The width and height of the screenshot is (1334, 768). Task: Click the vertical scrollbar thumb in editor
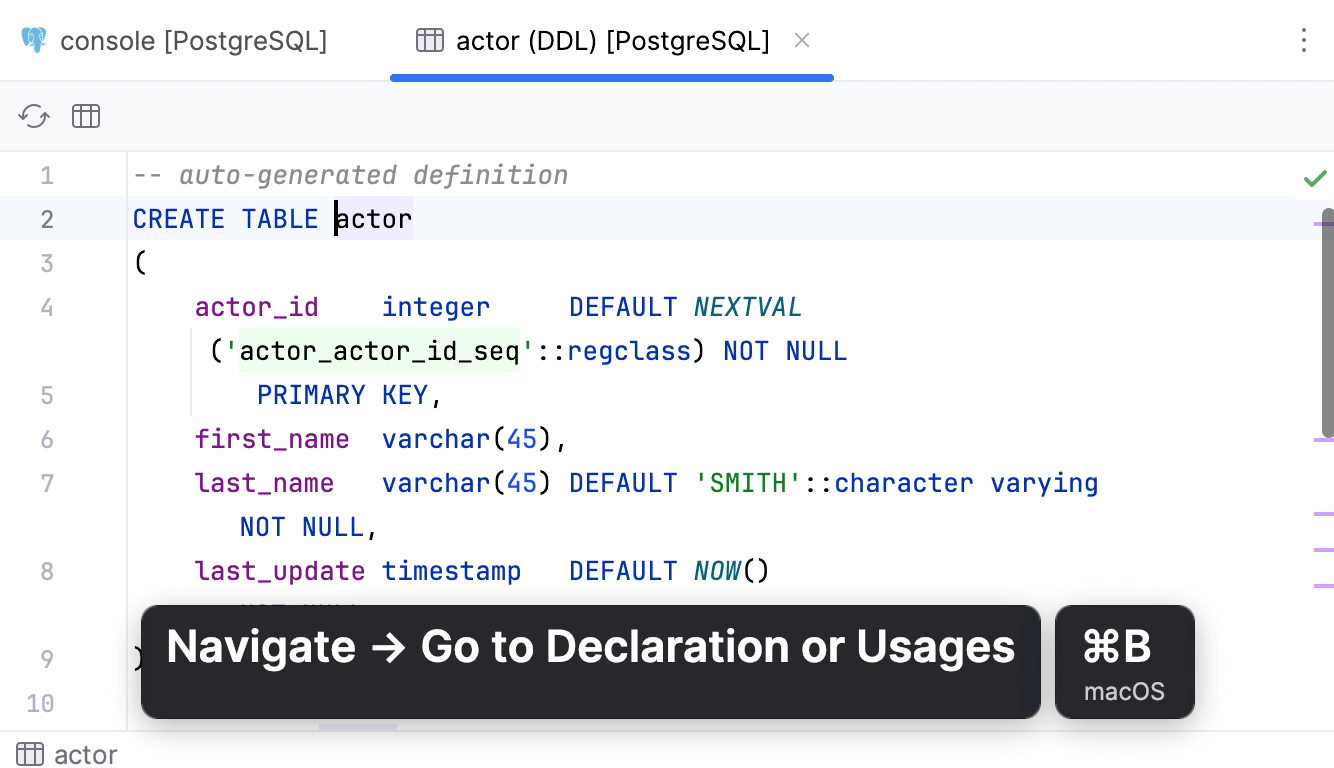1327,322
